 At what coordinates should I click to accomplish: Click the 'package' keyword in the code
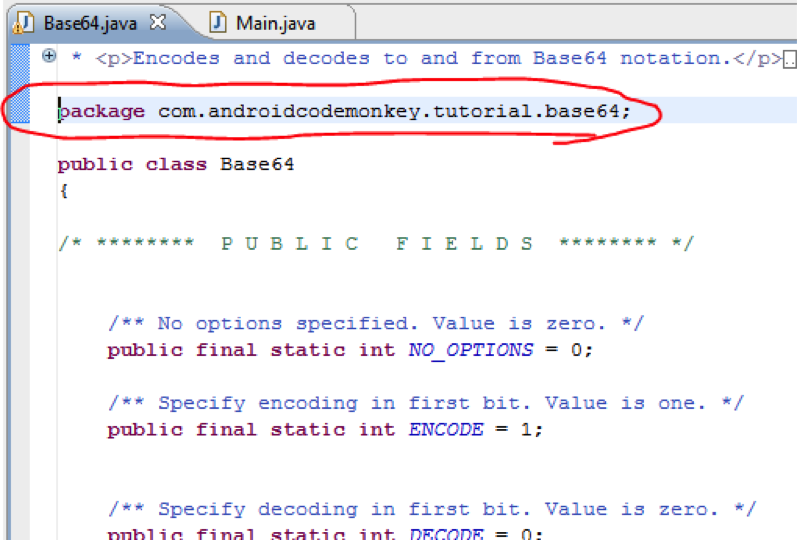(102, 111)
